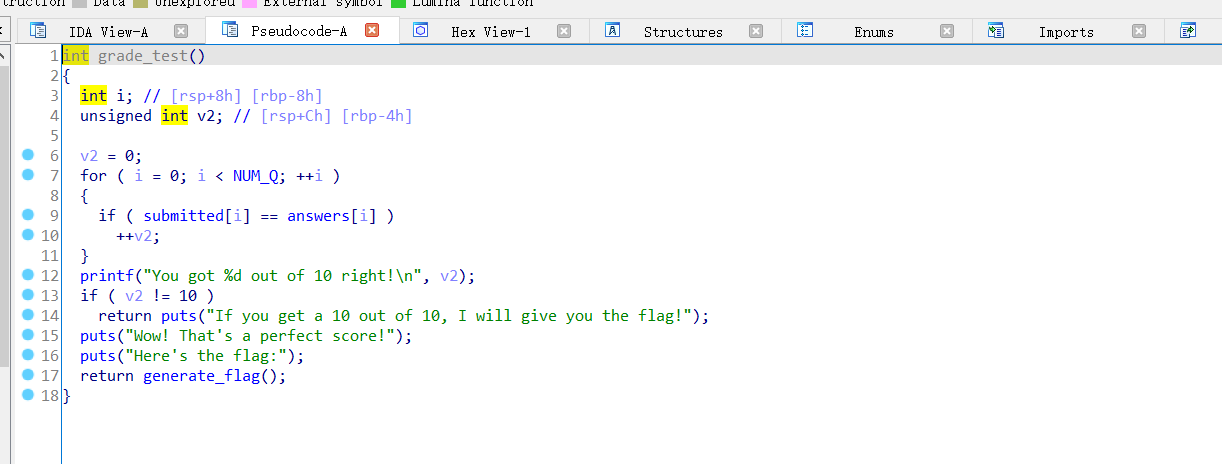1222x464 pixels.
Task: Click puts on line 14
Action: 179,316
